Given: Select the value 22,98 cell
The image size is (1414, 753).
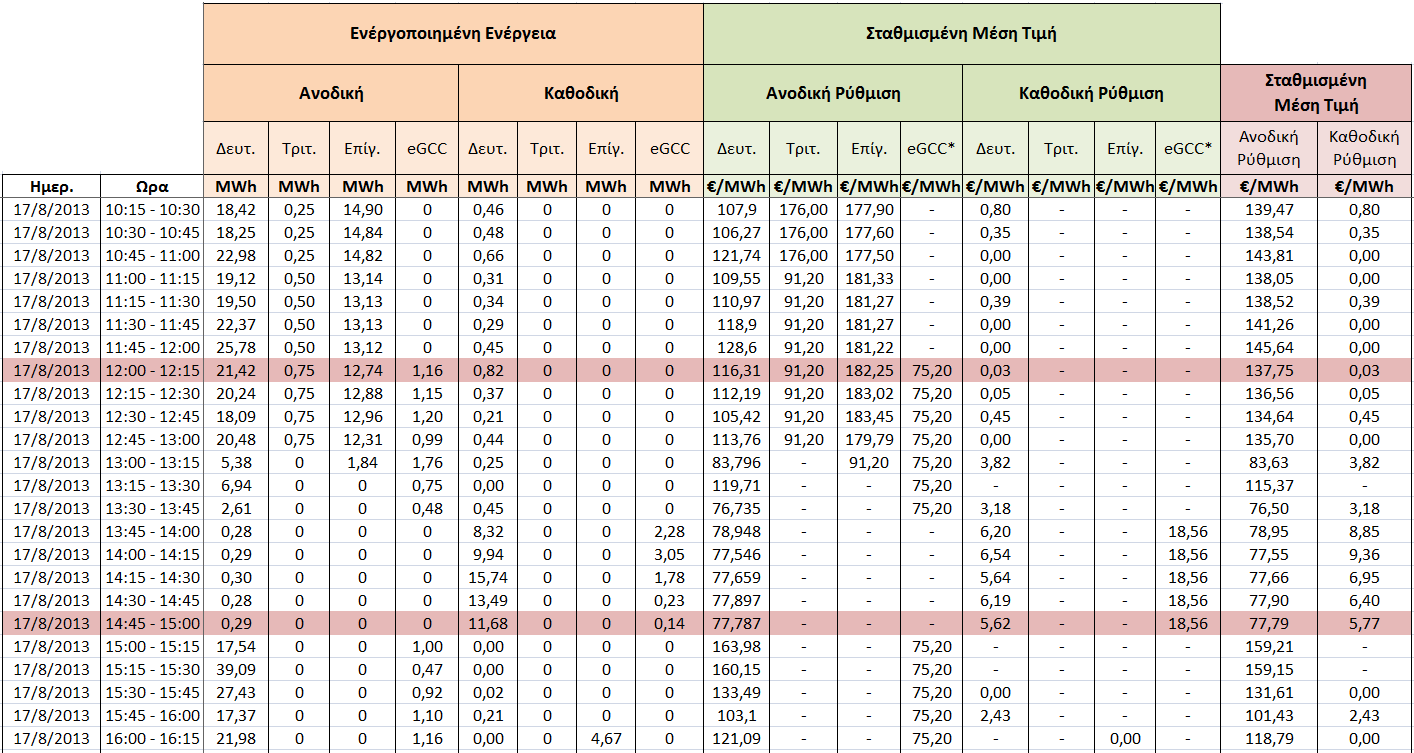Looking at the screenshot, I should point(237,256).
